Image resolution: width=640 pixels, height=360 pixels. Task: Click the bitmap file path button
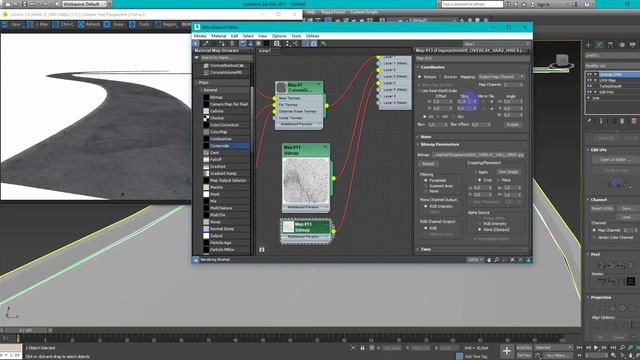478,155
